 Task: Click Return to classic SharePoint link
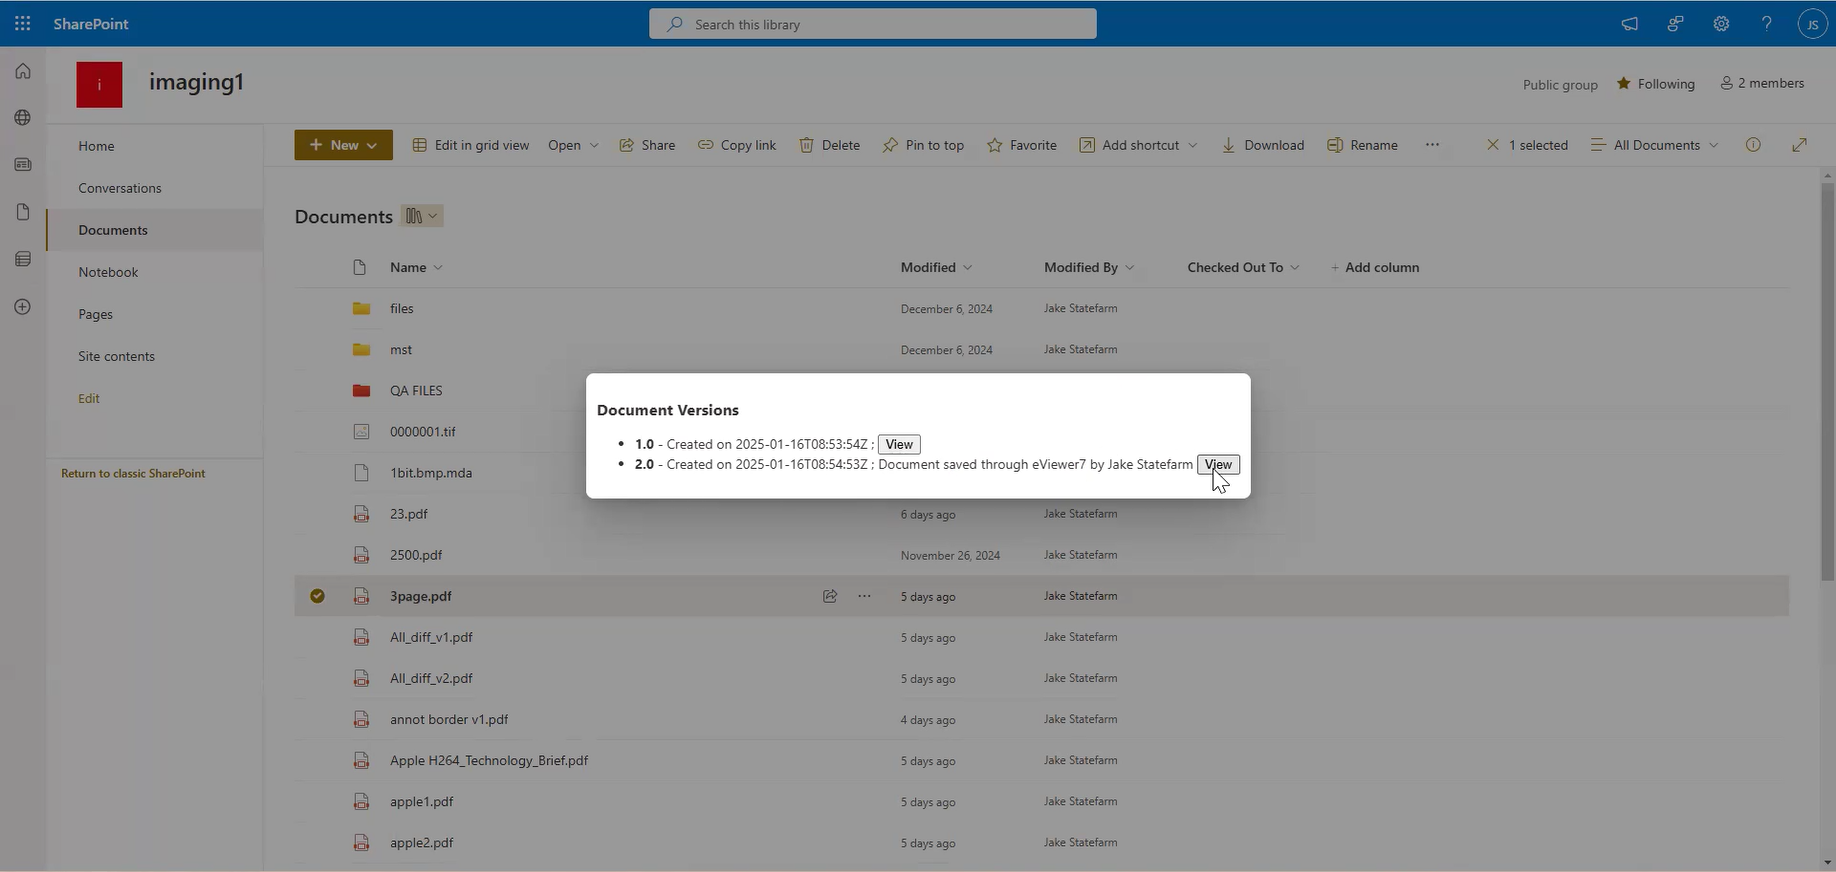[133, 473]
